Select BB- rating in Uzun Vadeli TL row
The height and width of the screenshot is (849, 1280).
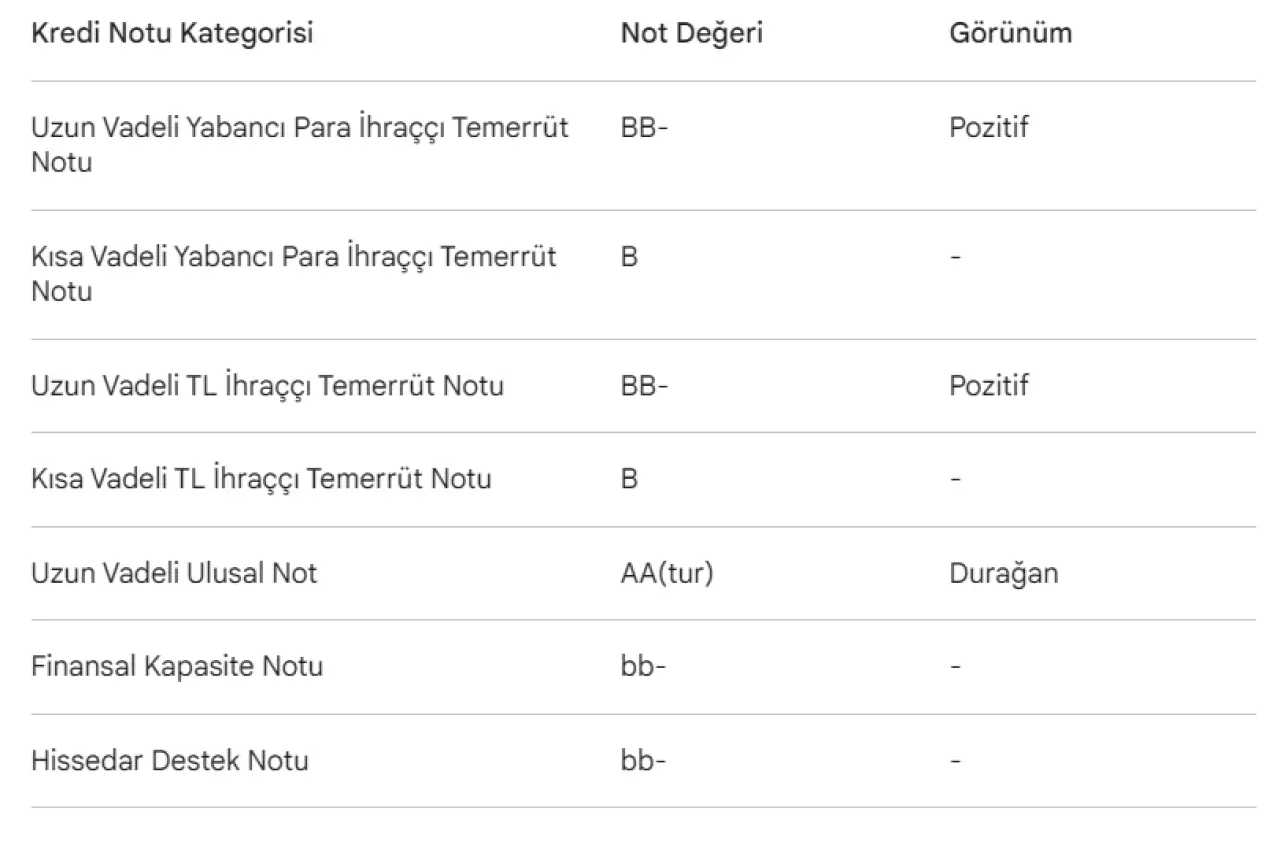(643, 385)
